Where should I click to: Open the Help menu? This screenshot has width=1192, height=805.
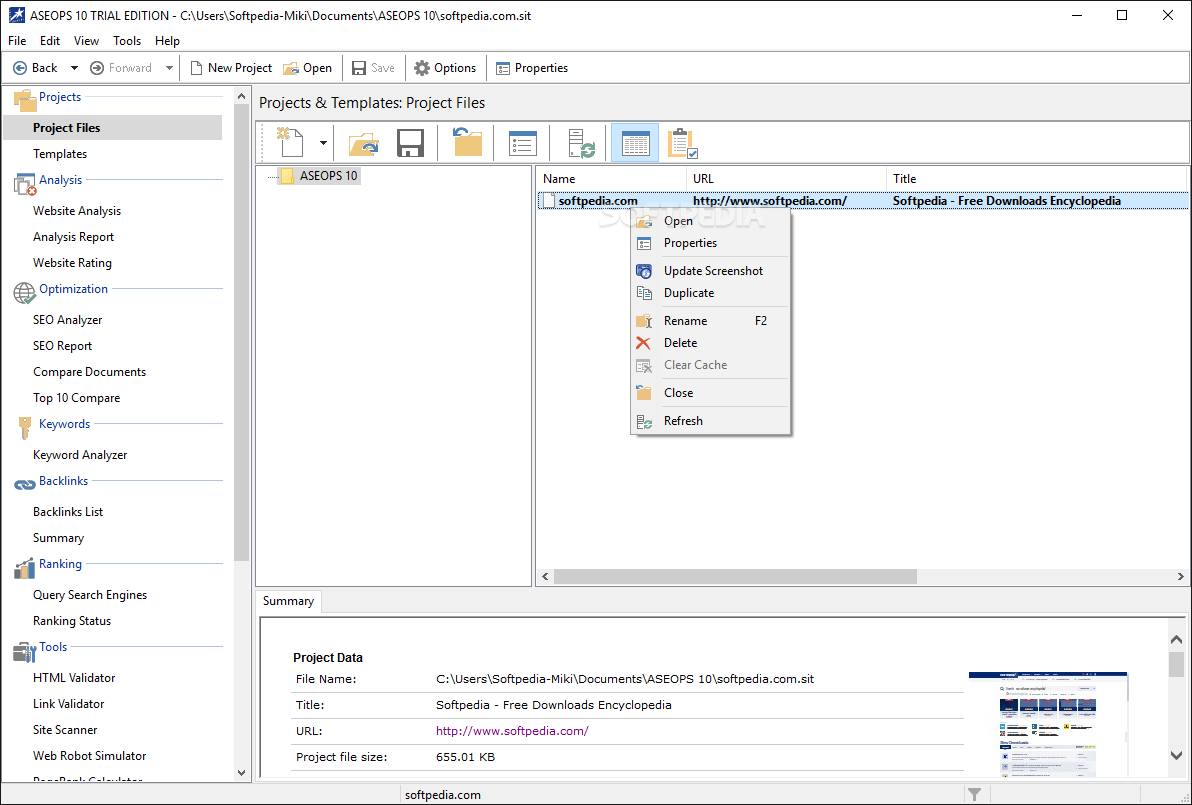pos(167,41)
